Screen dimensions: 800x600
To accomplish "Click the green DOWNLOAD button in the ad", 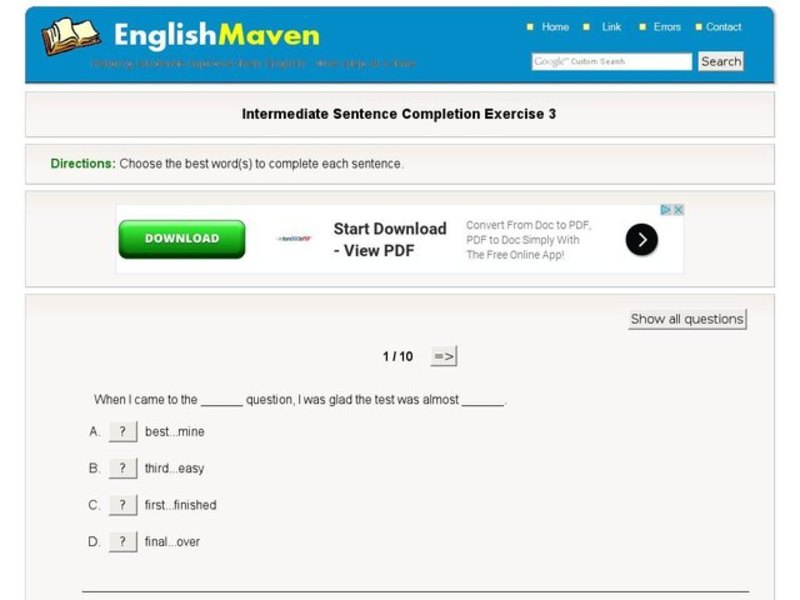I will click(181, 238).
